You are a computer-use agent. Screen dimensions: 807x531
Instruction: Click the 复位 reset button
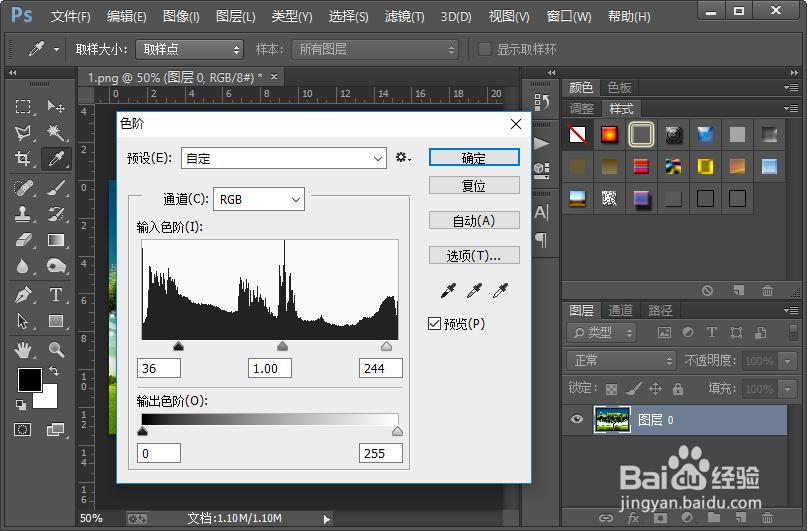click(474, 185)
